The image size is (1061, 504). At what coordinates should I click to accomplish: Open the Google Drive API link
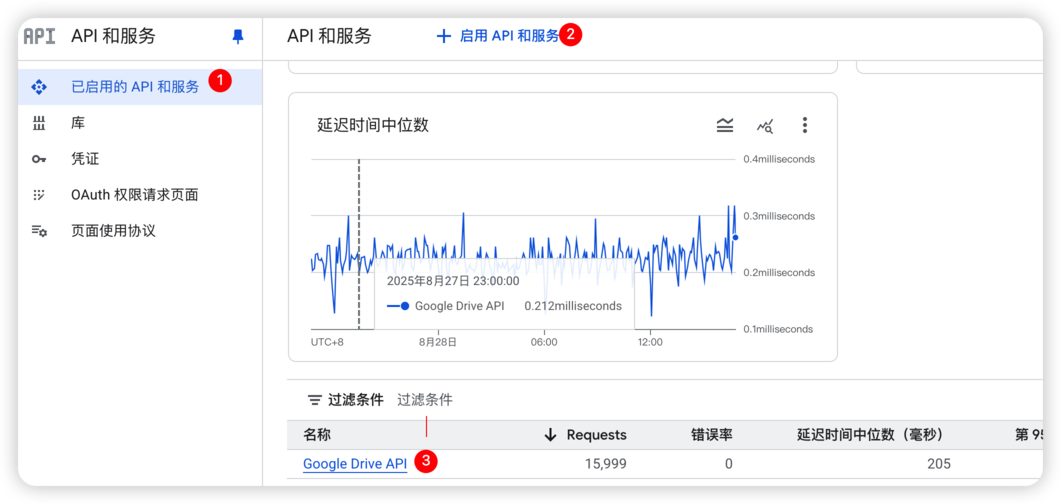(355, 464)
